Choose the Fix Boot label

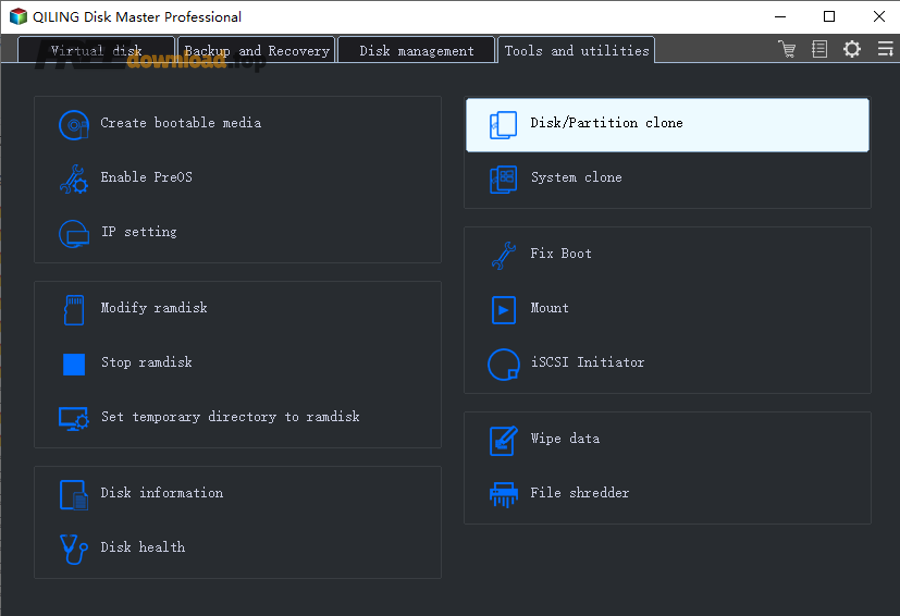[x=561, y=253]
